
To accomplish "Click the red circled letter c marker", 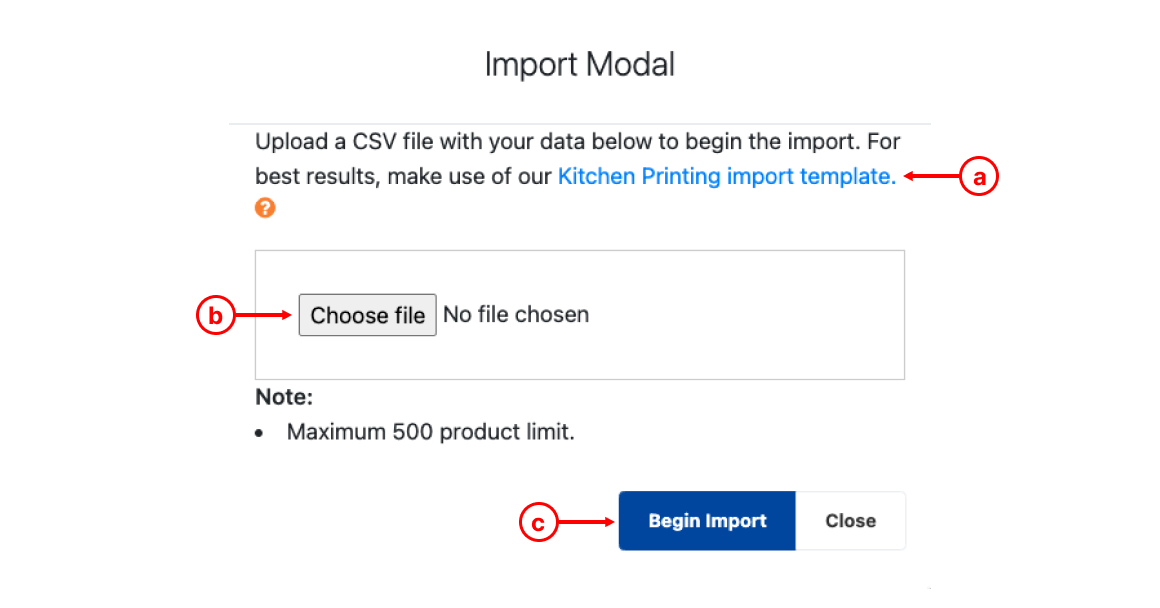I will coord(538,522).
